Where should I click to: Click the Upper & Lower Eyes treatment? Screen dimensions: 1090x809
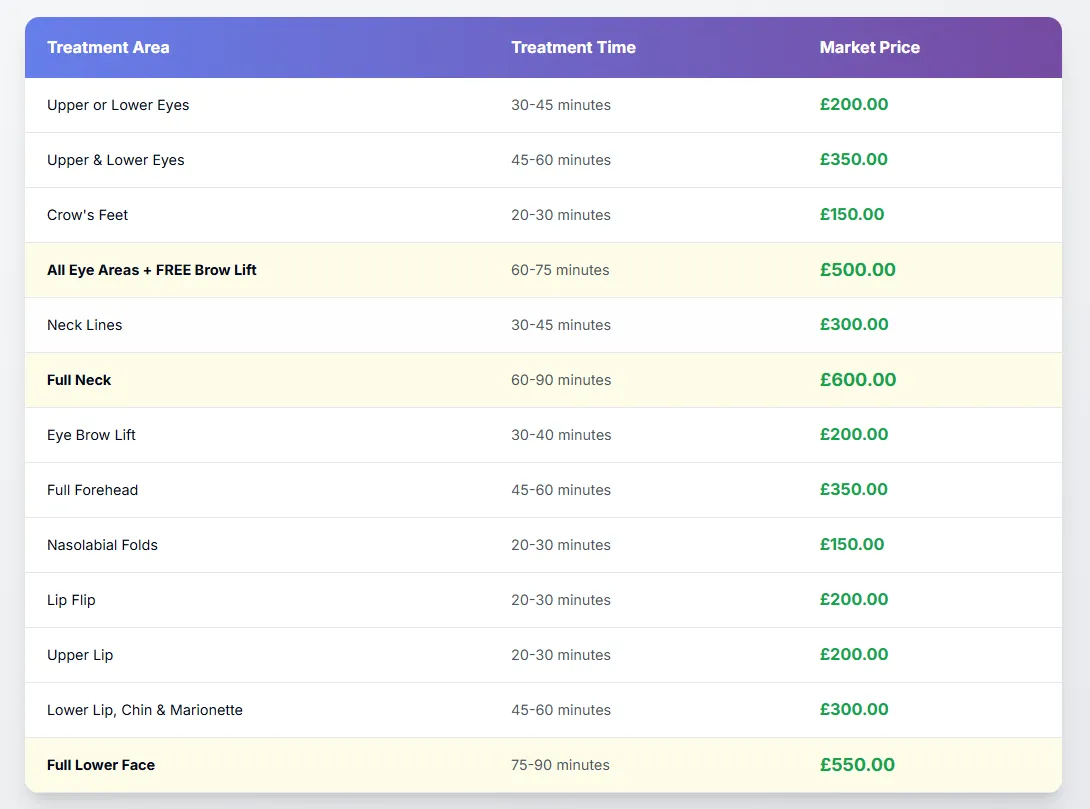click(116, 160)
